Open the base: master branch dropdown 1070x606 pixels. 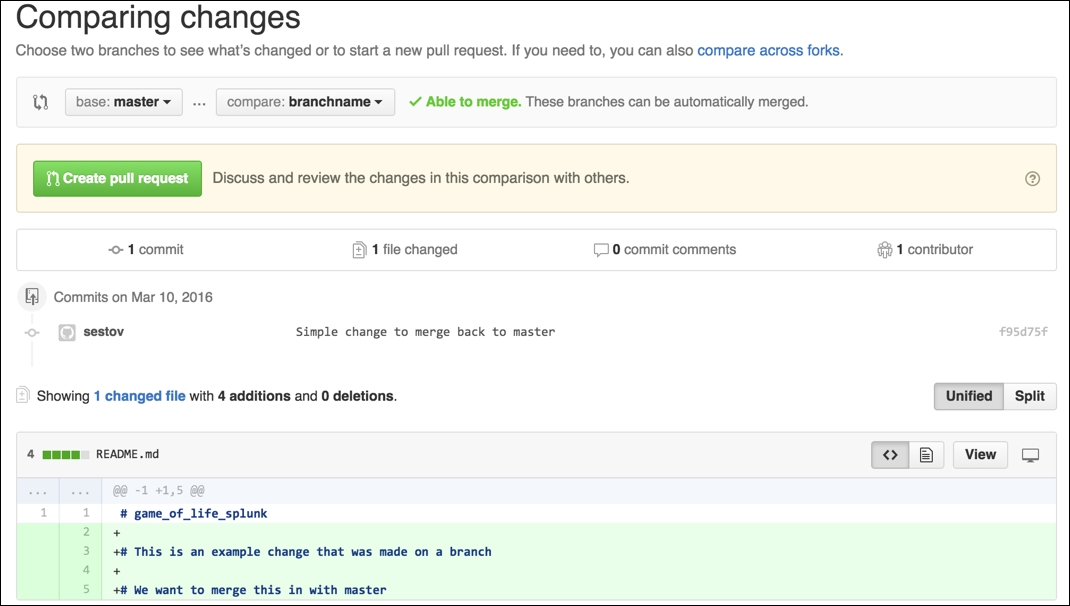point(123,101)
